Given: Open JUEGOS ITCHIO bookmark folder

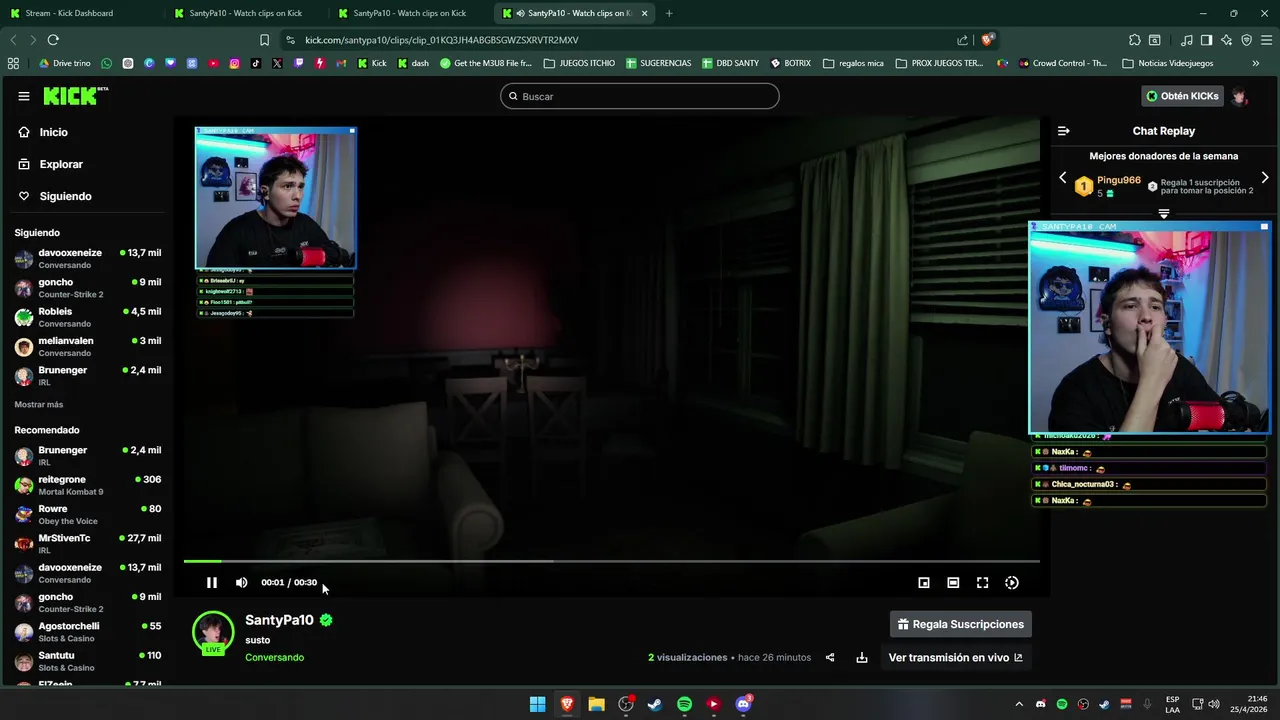Looking at the screenshot, I should click(x=579, y=63).
